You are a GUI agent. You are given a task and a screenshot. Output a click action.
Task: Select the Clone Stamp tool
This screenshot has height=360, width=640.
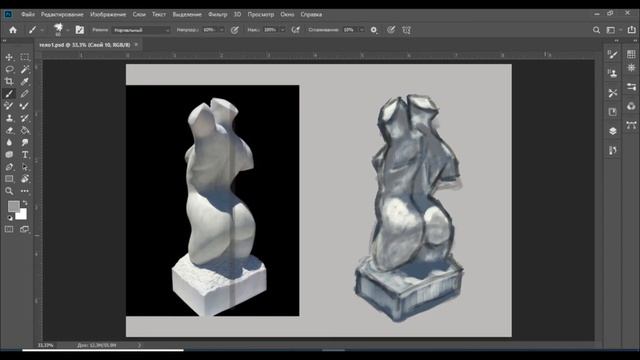9,118
